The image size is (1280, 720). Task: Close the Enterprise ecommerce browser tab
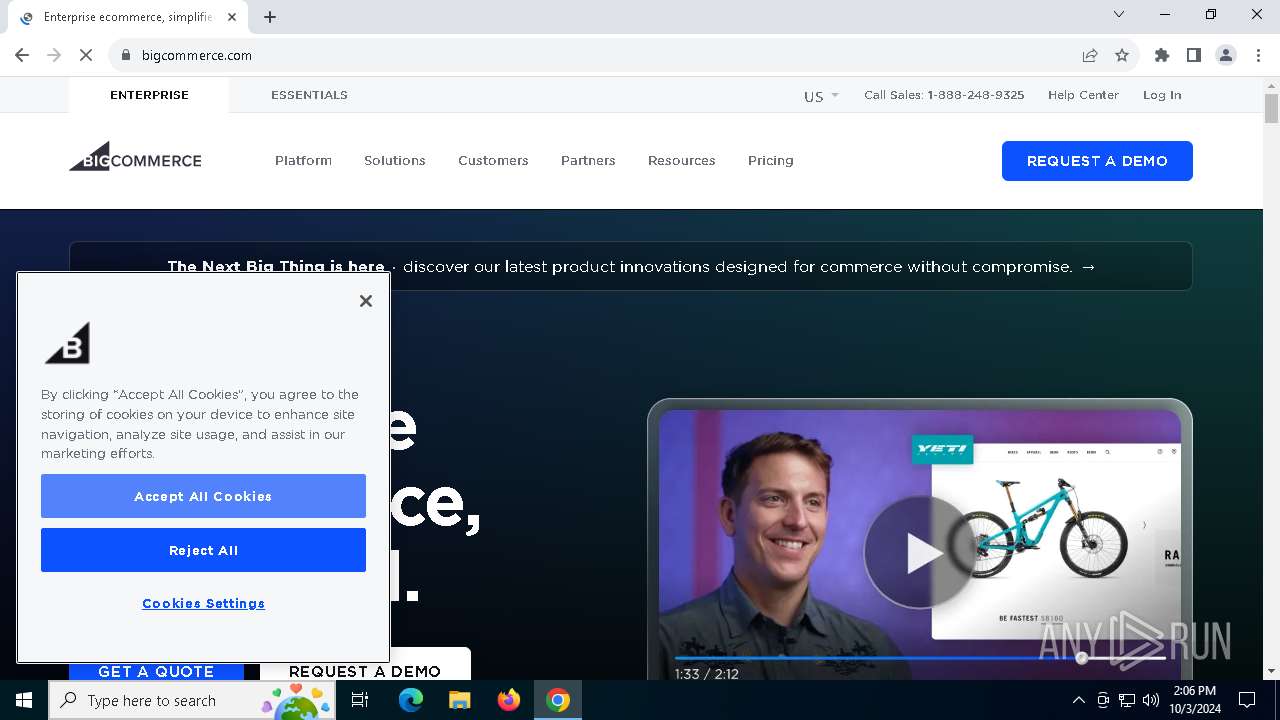[x=233, y=17]
